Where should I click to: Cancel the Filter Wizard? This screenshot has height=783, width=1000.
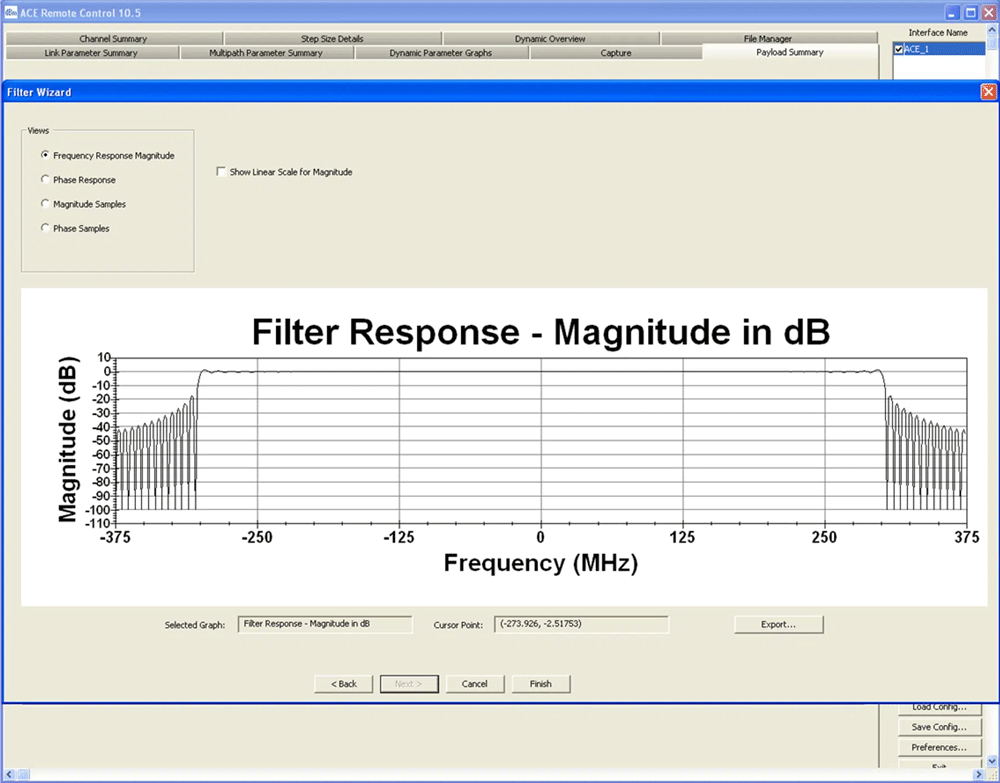point(475,684)
